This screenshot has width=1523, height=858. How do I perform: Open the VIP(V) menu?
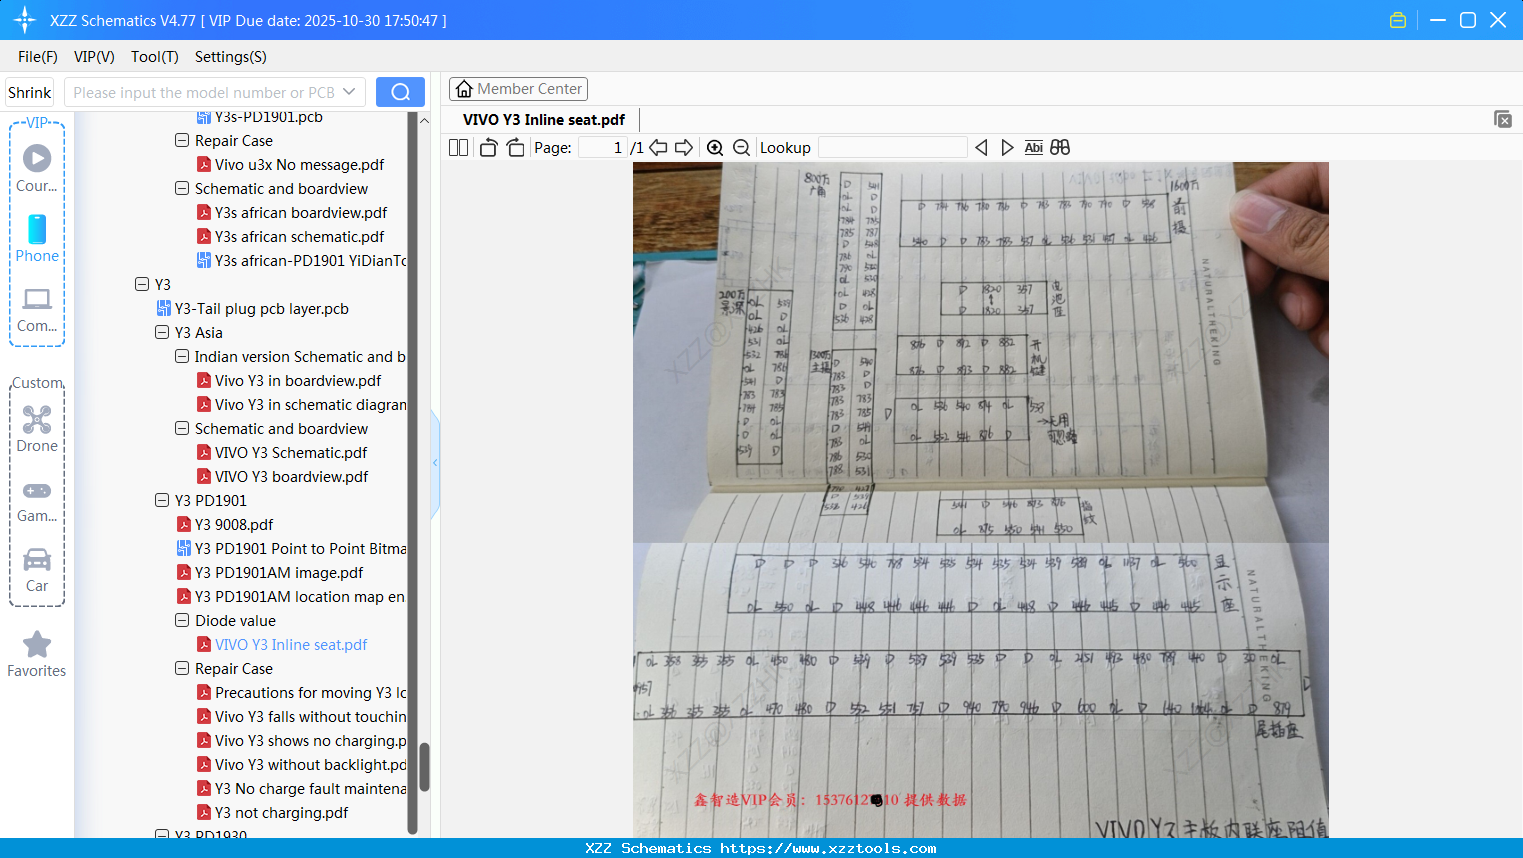[x=94, y=57]
